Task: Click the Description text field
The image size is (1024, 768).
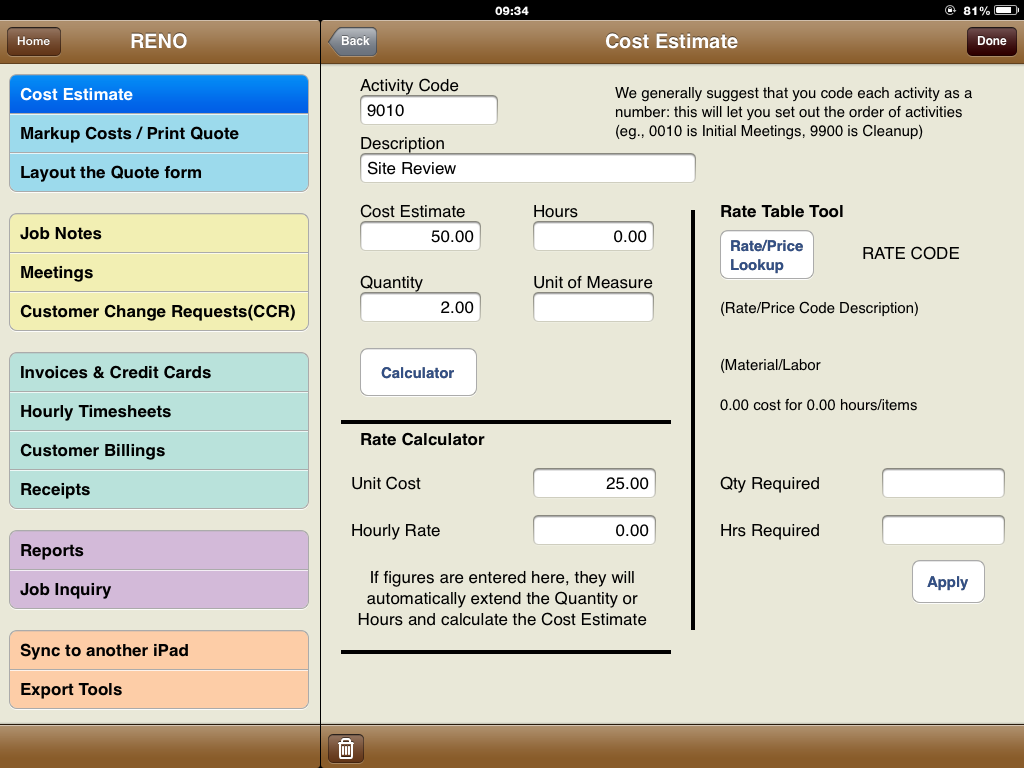Action: coord(527,168)
